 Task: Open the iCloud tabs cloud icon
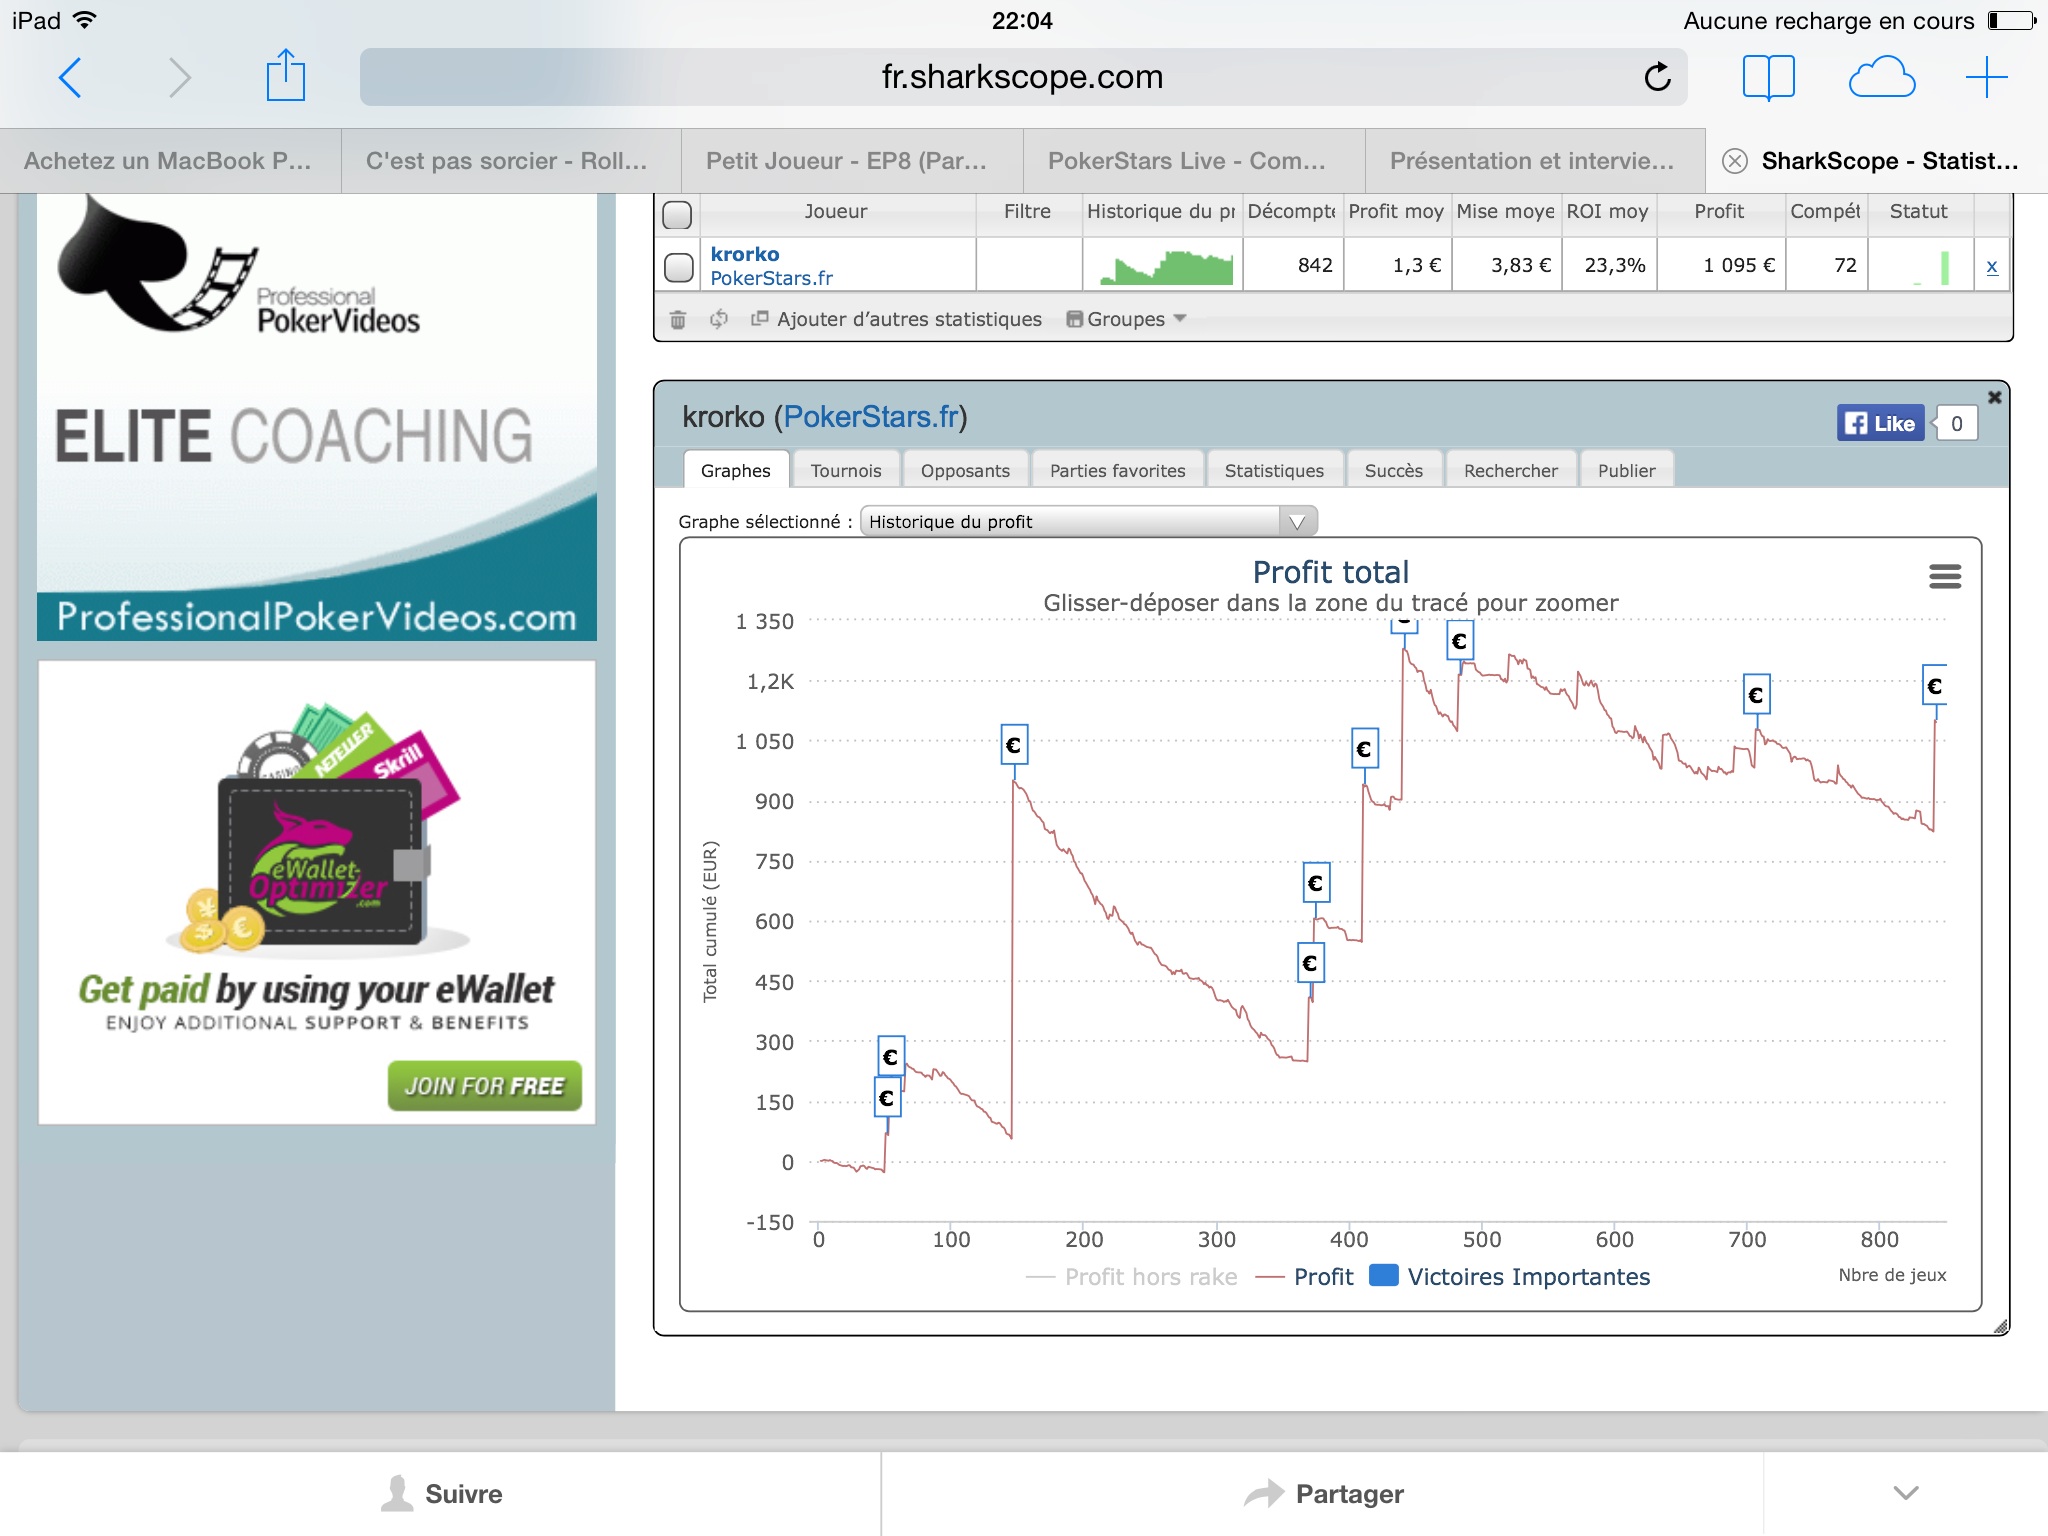[1881, 77]
